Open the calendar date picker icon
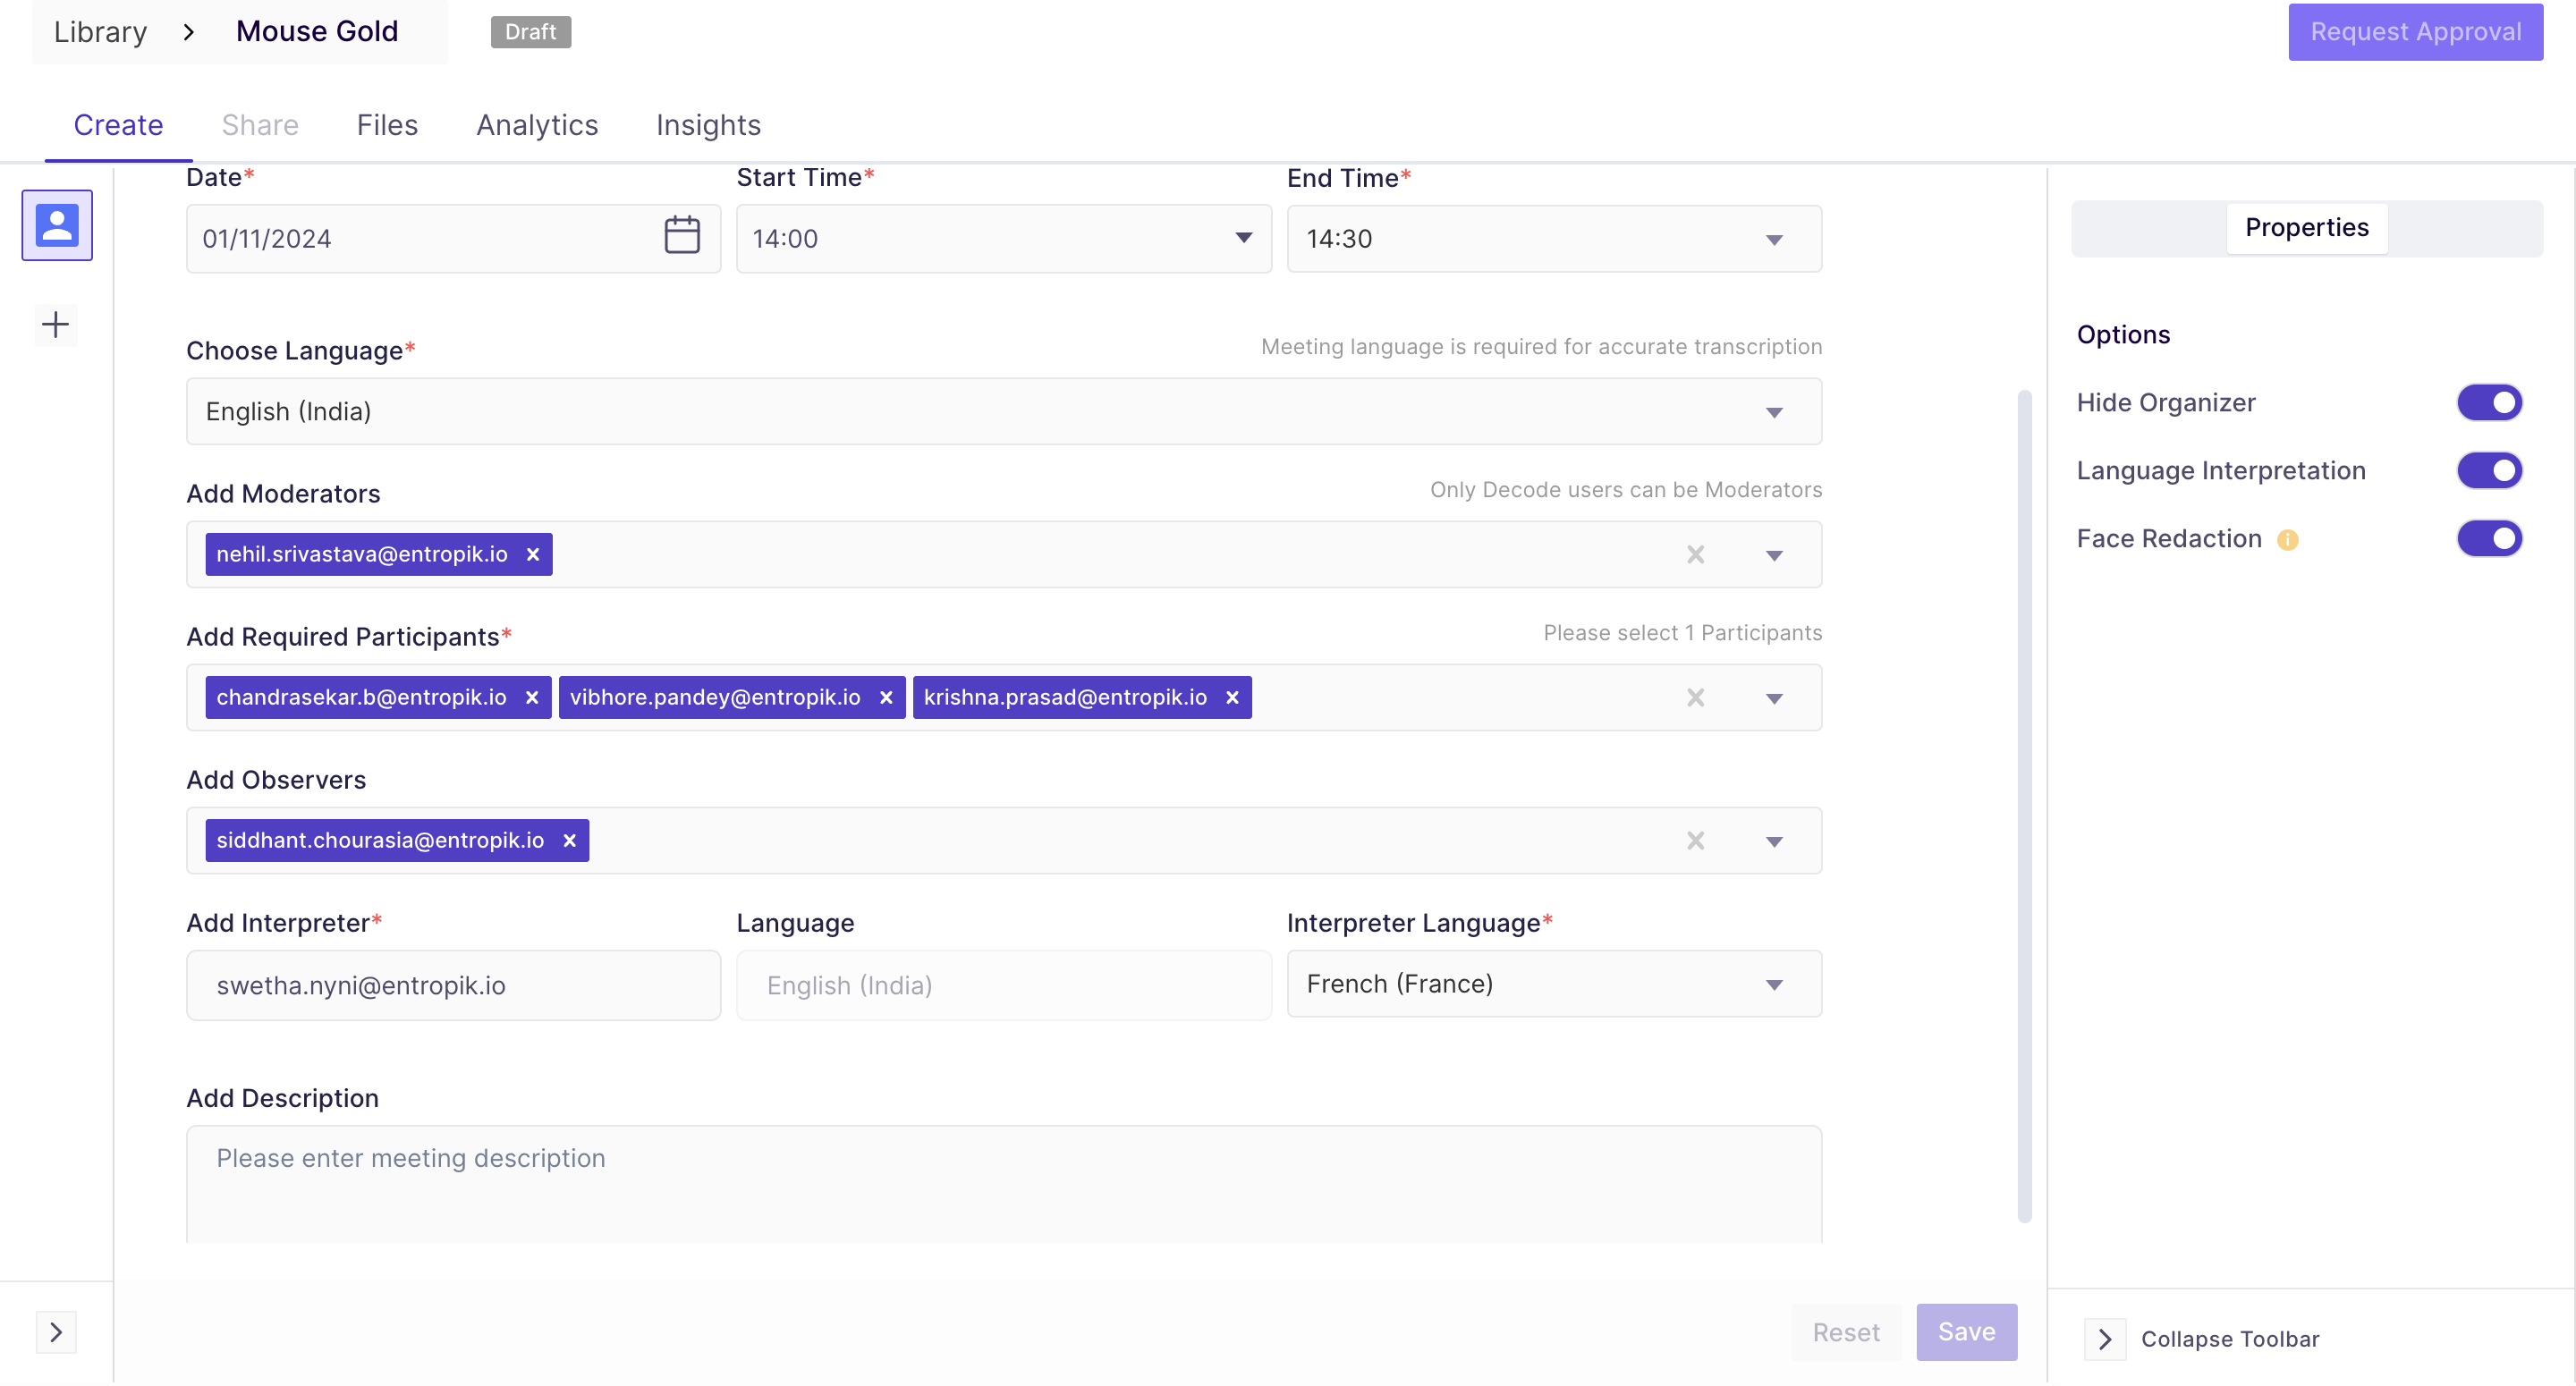 (x=682, y=236)
